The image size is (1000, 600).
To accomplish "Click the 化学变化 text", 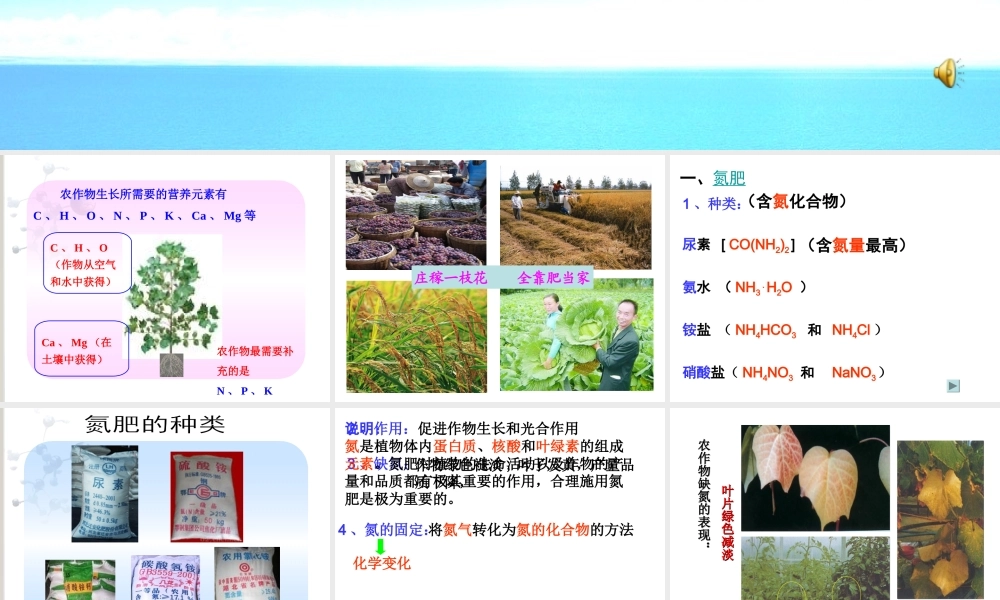I will tap(381, 564).
